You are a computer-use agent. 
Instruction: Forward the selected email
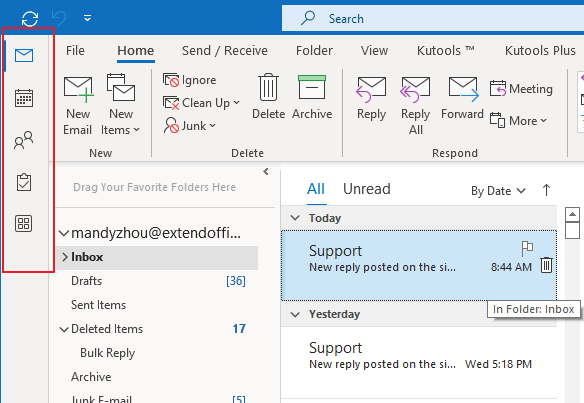(x=463, y=99)
